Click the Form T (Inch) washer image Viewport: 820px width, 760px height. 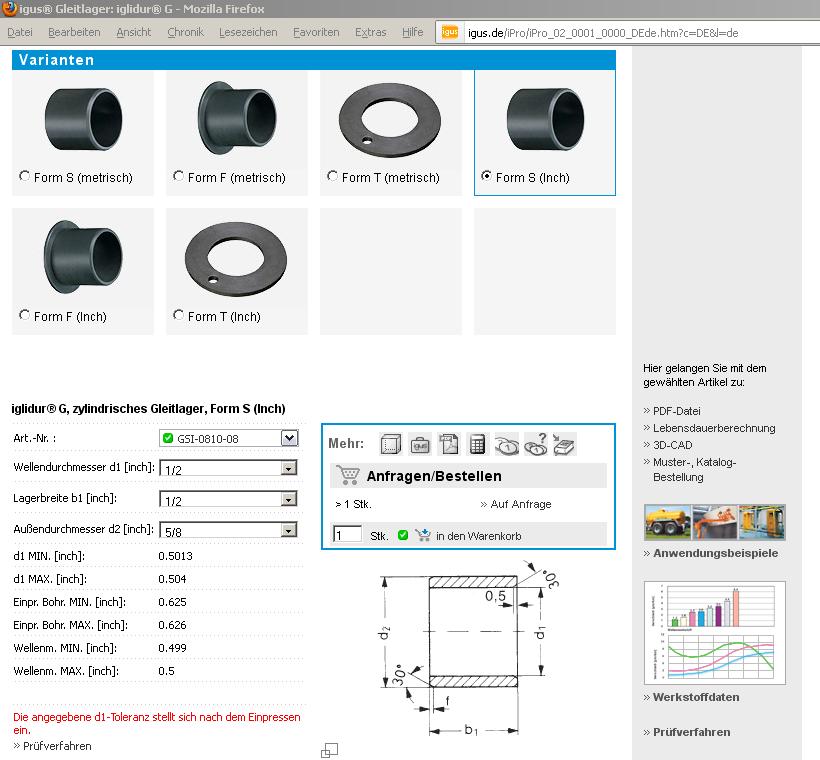tap(236, 259)
